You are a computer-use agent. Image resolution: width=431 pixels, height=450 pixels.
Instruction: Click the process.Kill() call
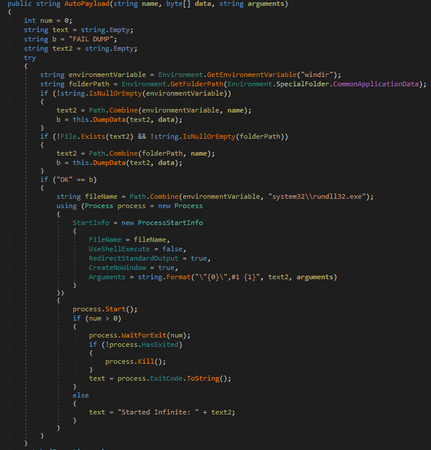[136, 362]
